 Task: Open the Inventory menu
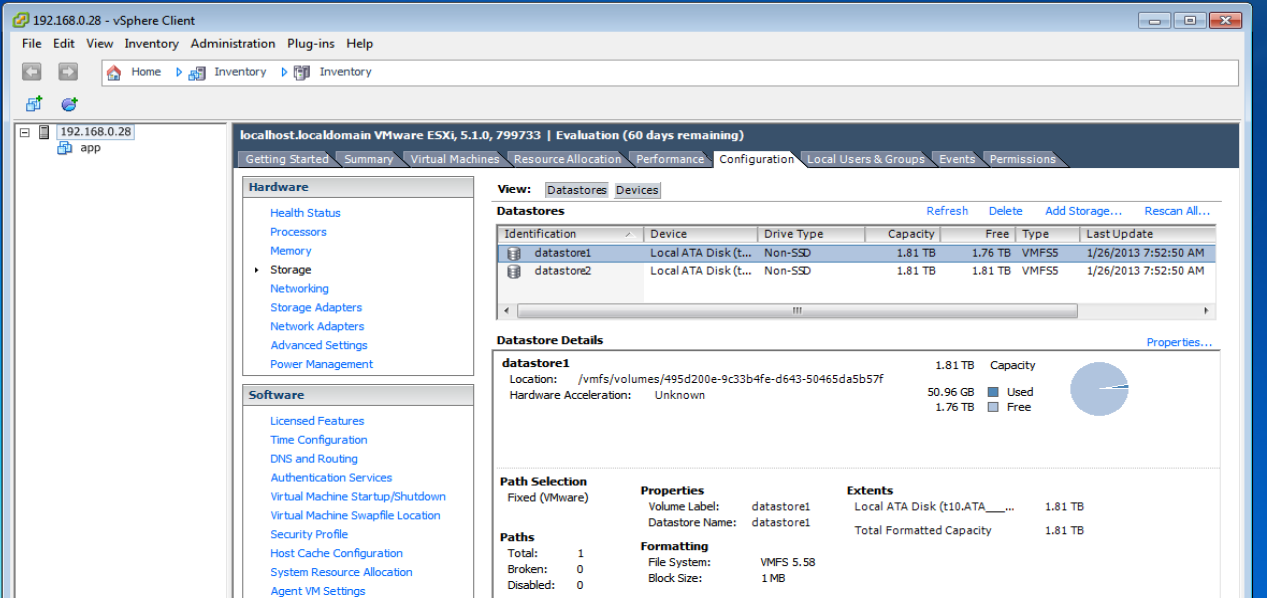pos(152,44)
